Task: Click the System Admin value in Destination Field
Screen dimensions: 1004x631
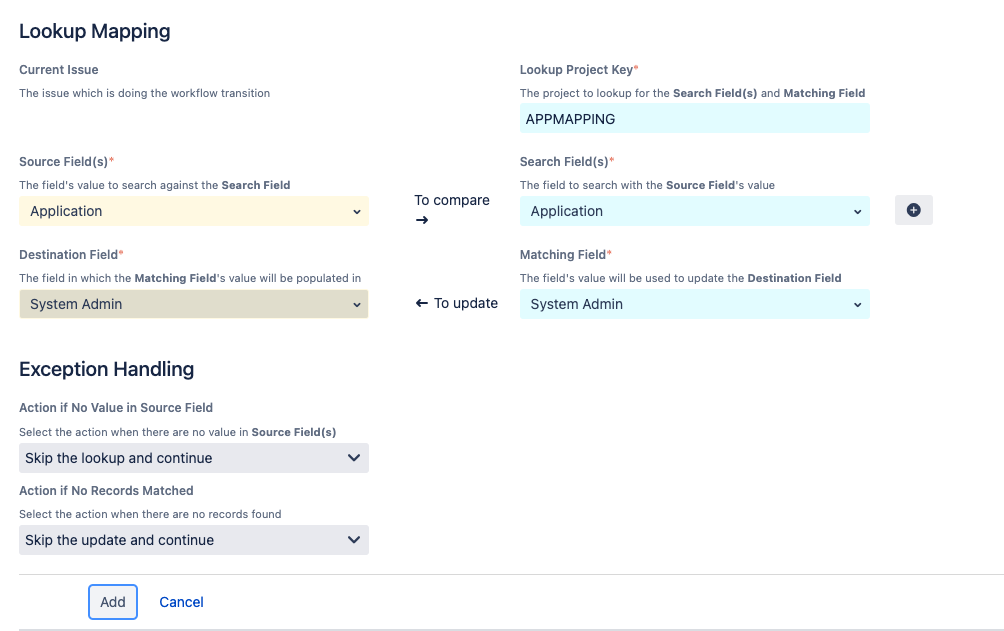Action: coord(77,303)
